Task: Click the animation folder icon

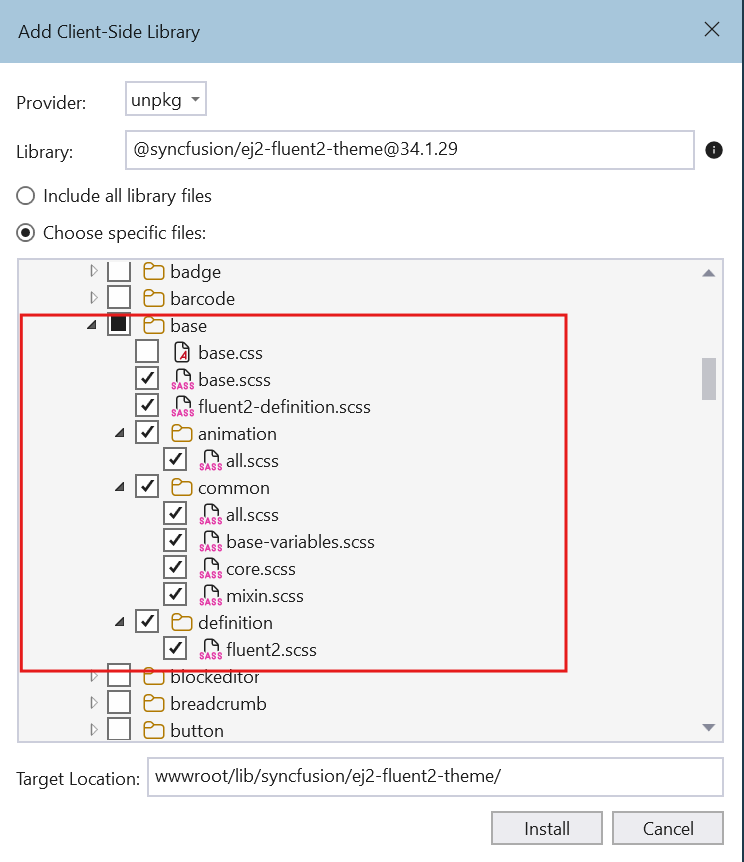Action: tap(181, 433)
